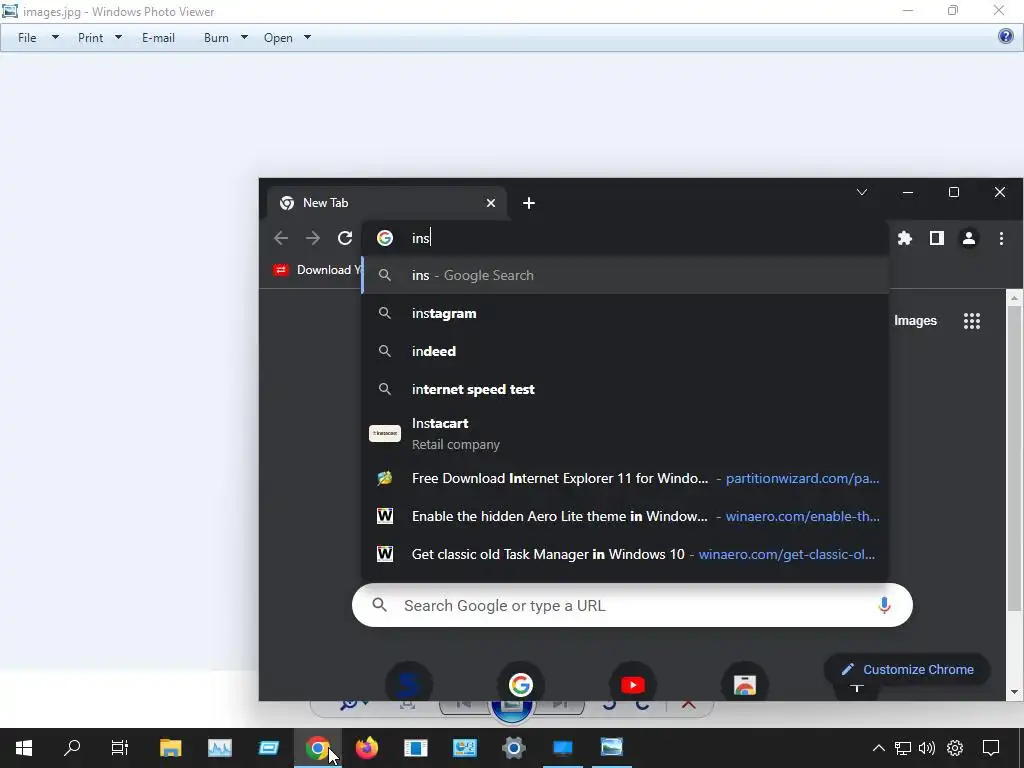Viewport: 1024px width, 768px height.
Task: Open the blue 'S' shortcut tile
Action: 409,684
